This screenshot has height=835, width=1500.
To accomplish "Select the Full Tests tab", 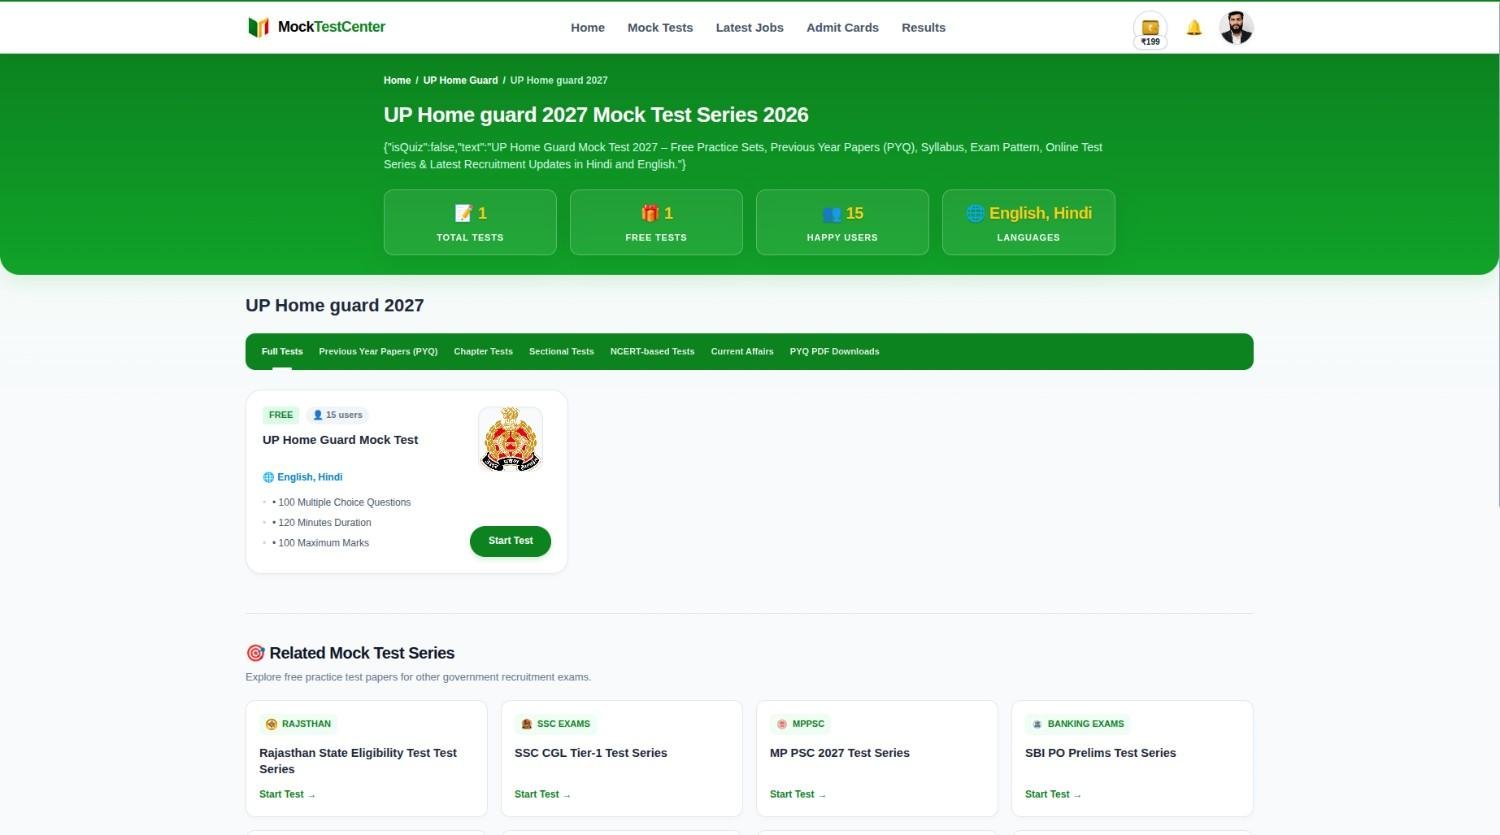I will click(x=282, y=351).
